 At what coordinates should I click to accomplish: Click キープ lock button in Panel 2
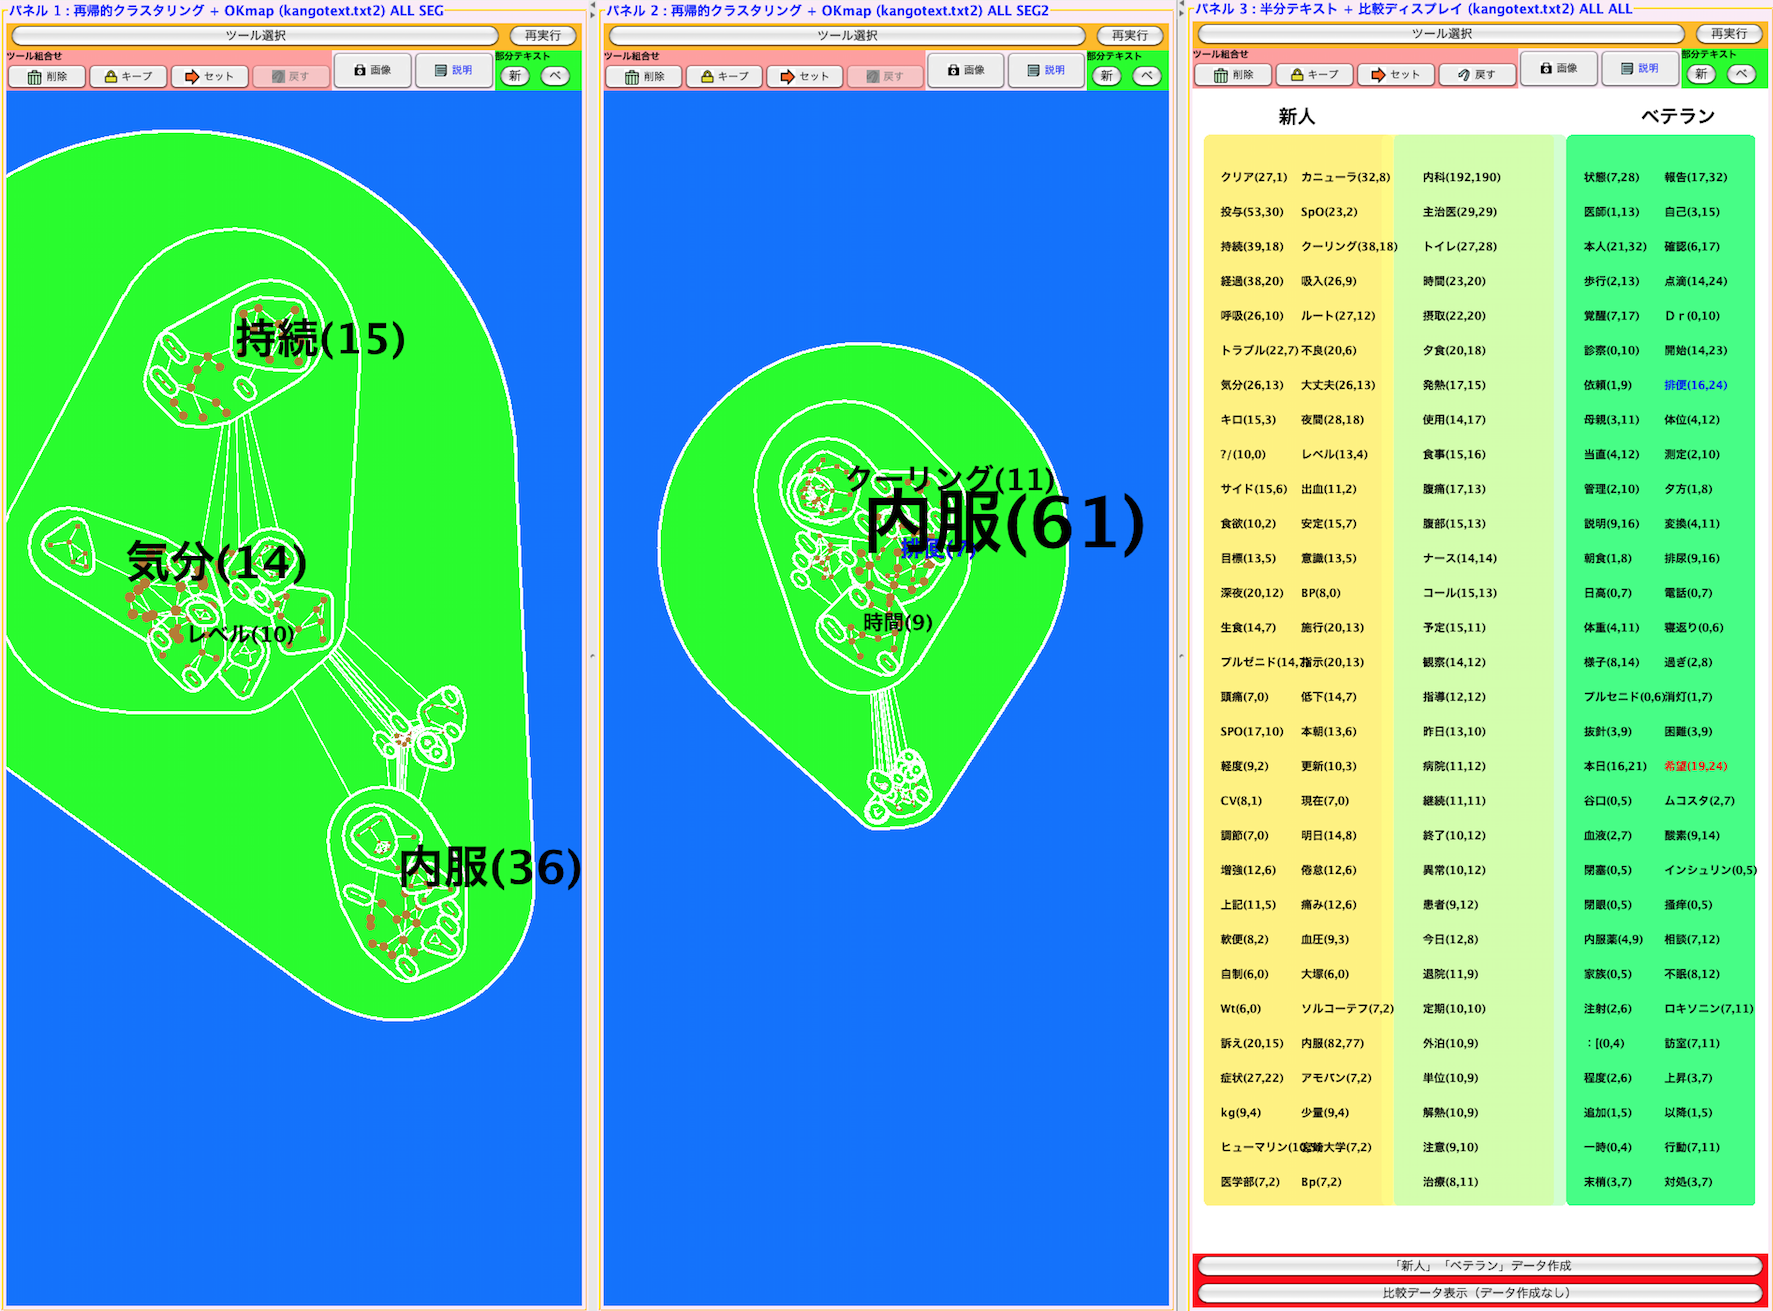pos(725,77)
